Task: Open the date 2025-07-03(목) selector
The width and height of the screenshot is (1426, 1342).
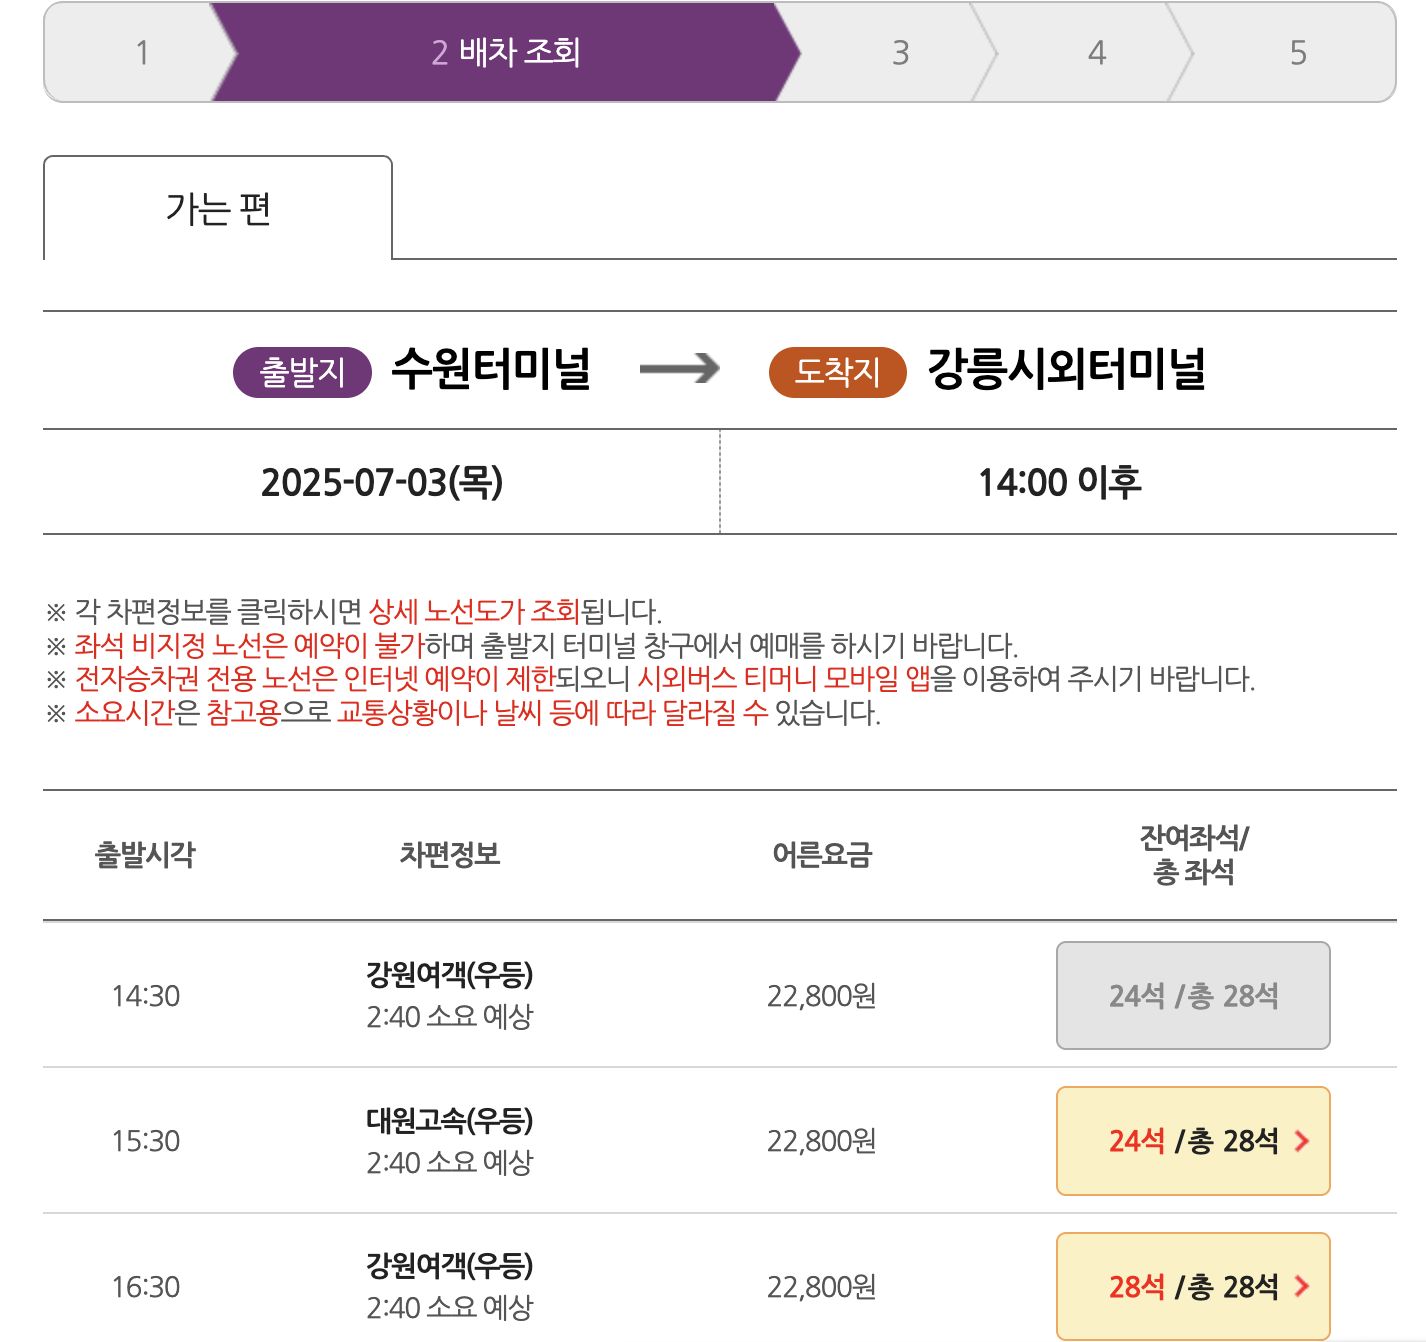Action: point(385,481)
